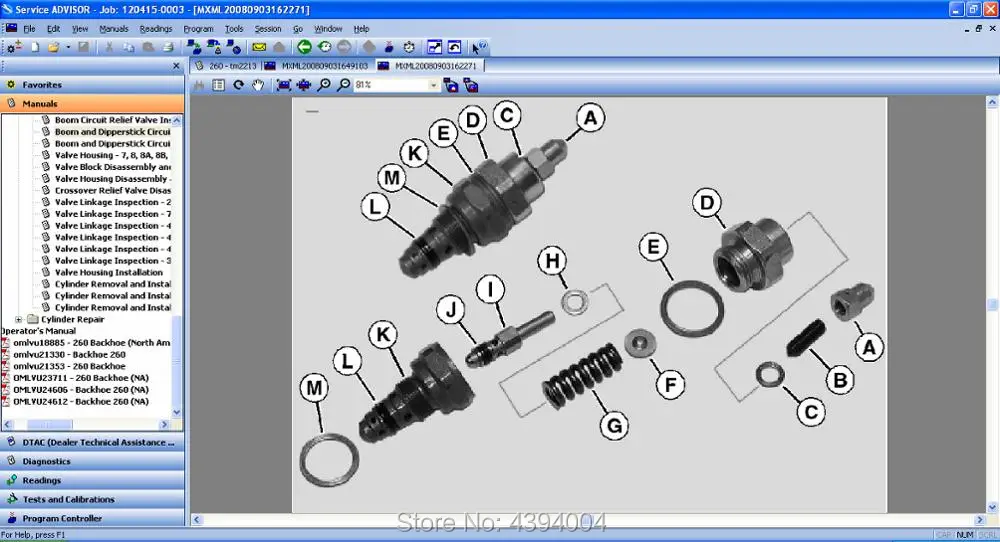
Task: Click the third computer globe connection icon
Action: pyautogui.click(x=234, y=47)
